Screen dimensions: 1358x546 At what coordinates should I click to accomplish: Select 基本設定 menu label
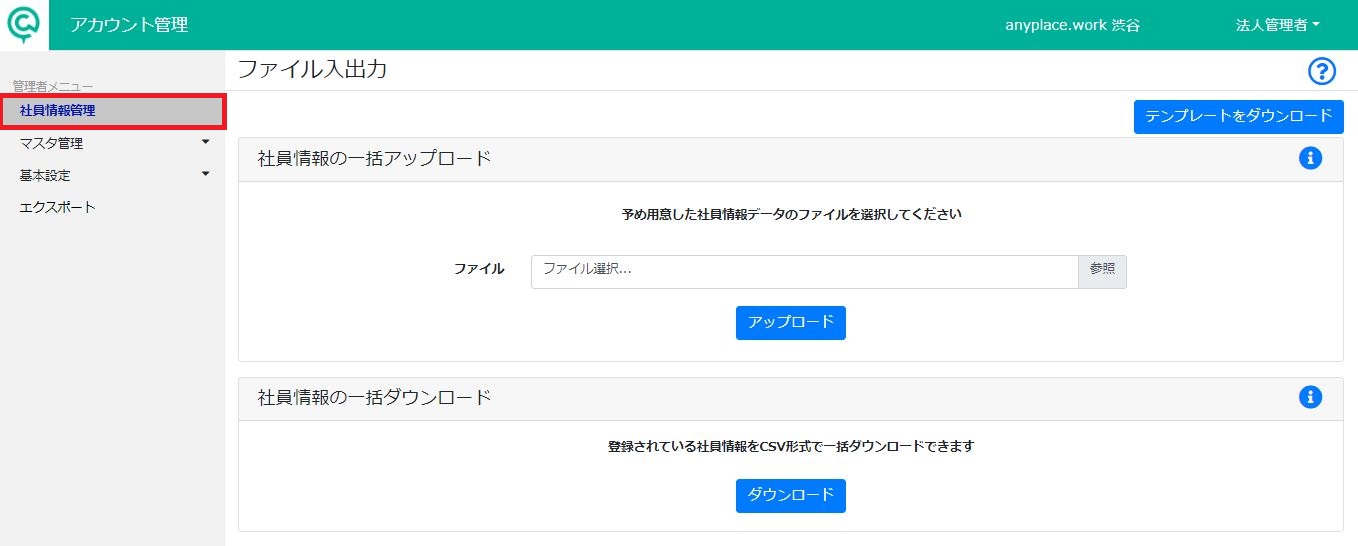click(45, 175)
